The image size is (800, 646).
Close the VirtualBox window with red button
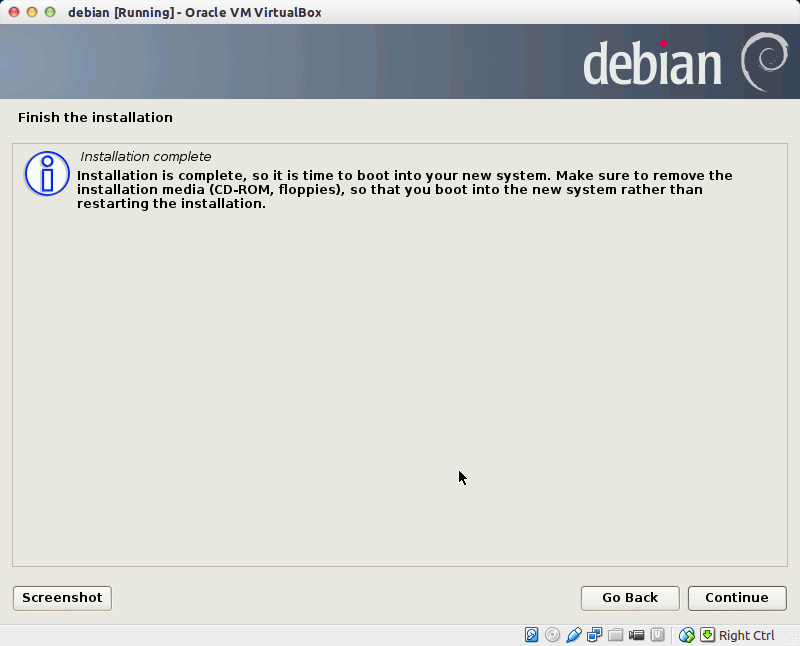pos(14,12)
